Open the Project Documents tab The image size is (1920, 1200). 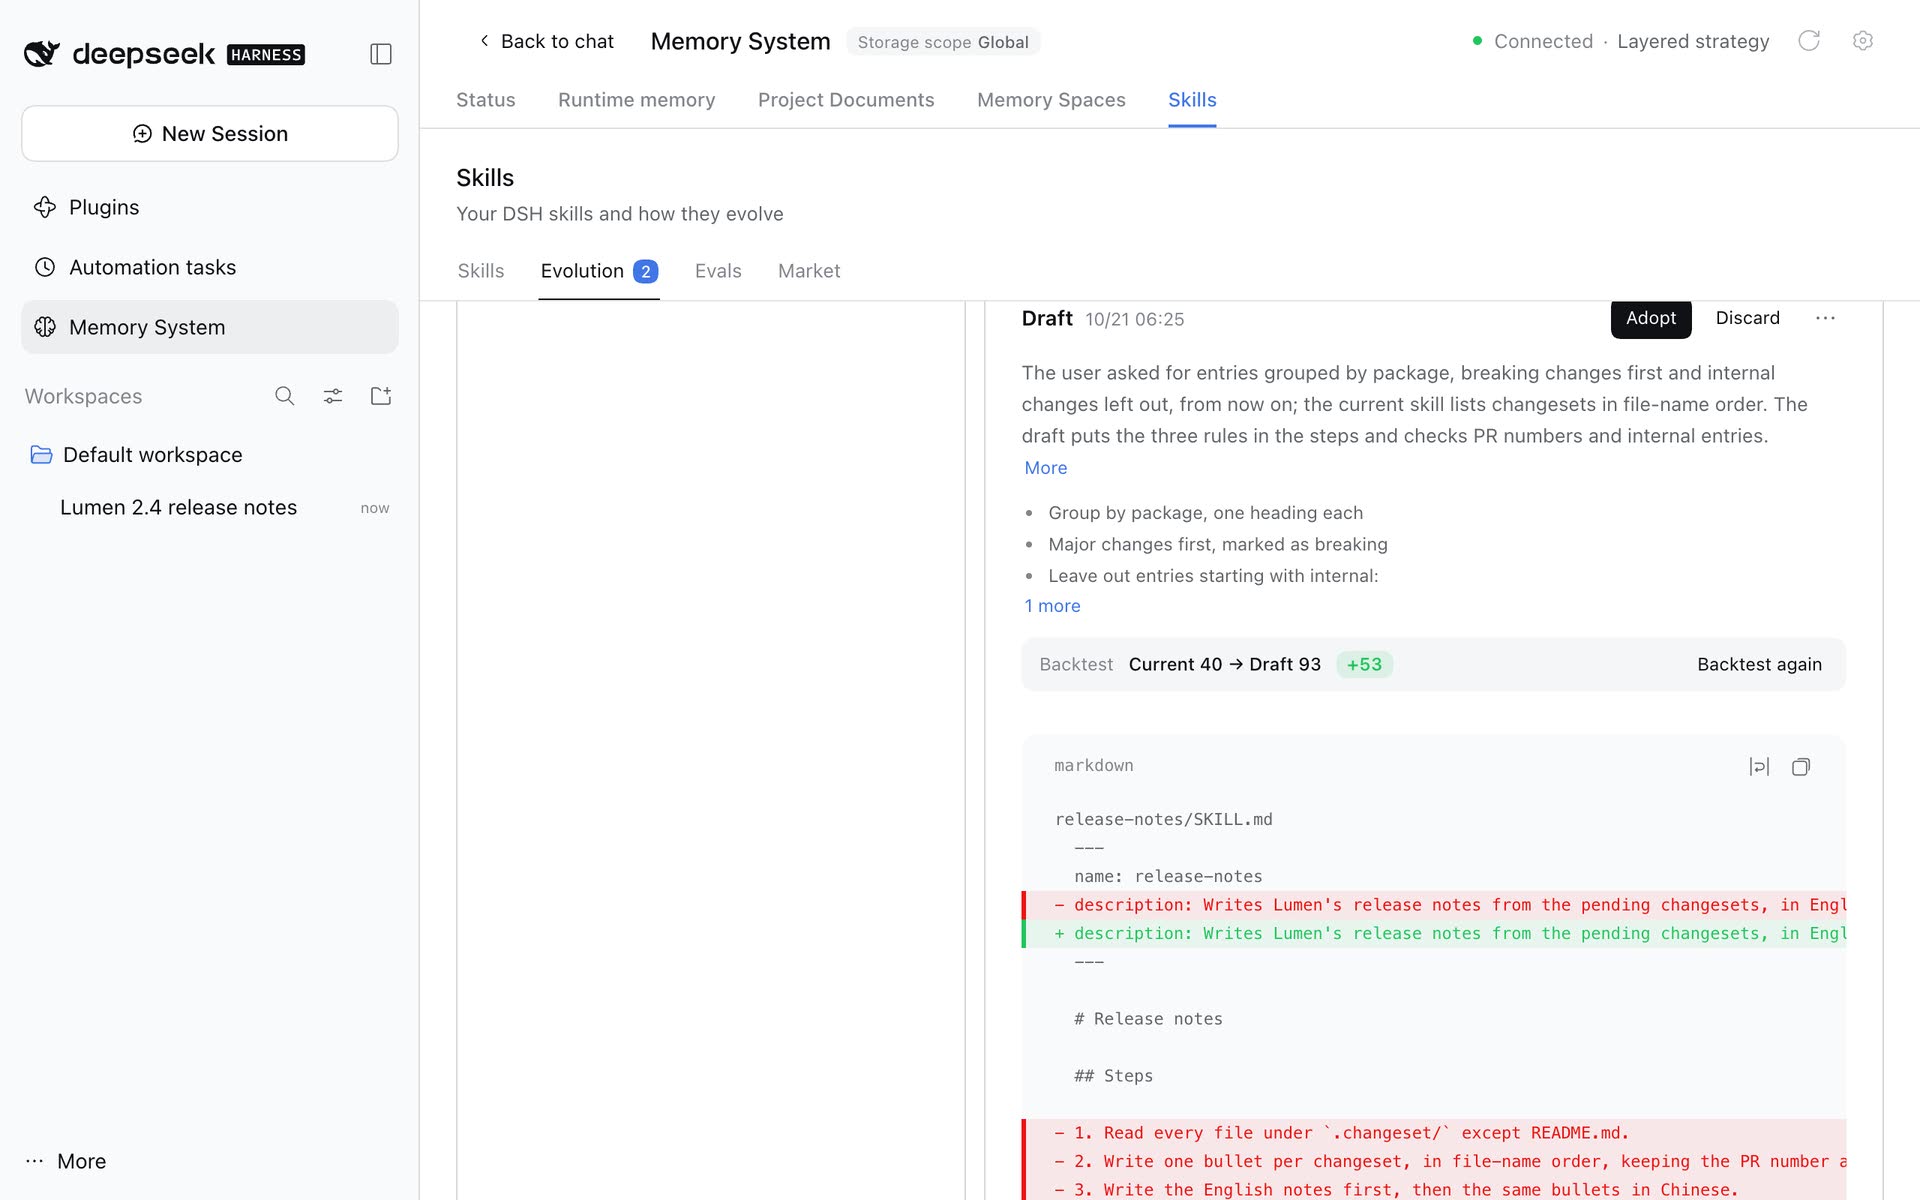(x=846, y=100)
